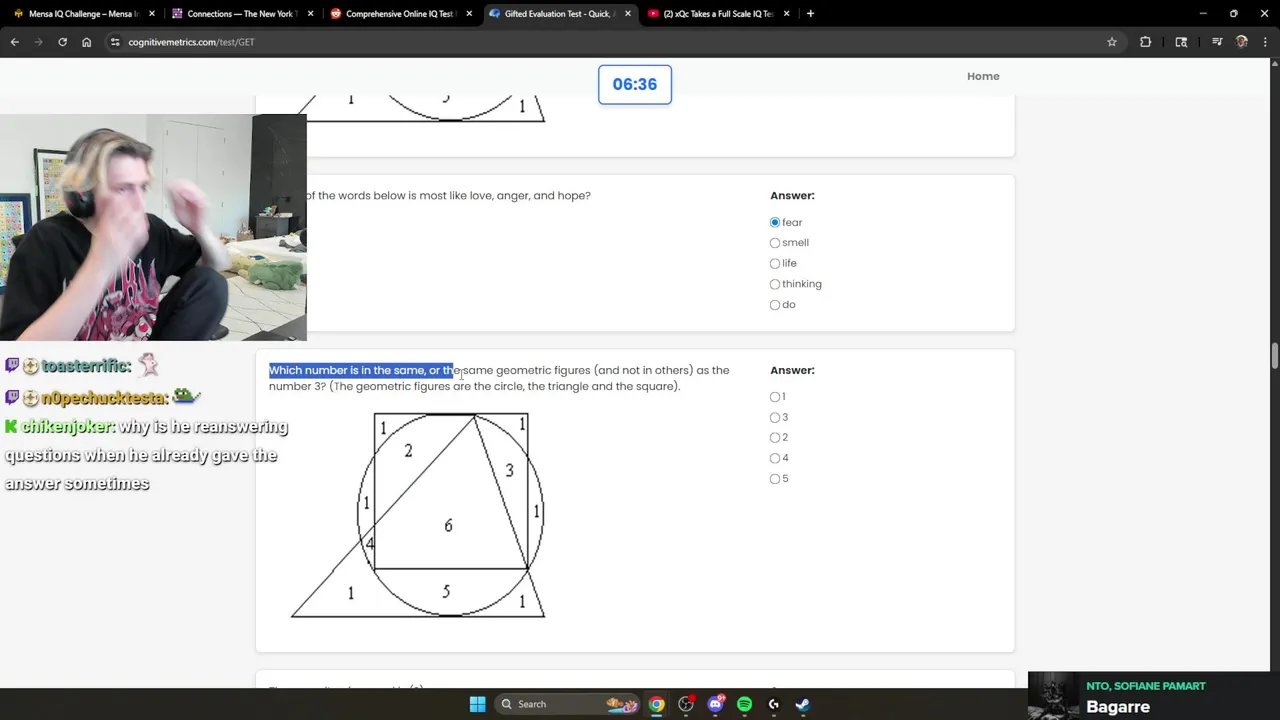Choose answer 4 for the figure question
Screen dimensions: 1280x720
click(775, 458)
